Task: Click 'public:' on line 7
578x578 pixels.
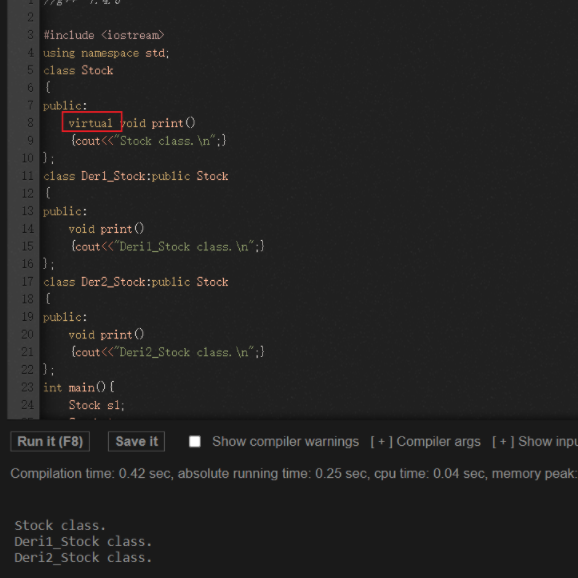Action: [x=65, y=106]
